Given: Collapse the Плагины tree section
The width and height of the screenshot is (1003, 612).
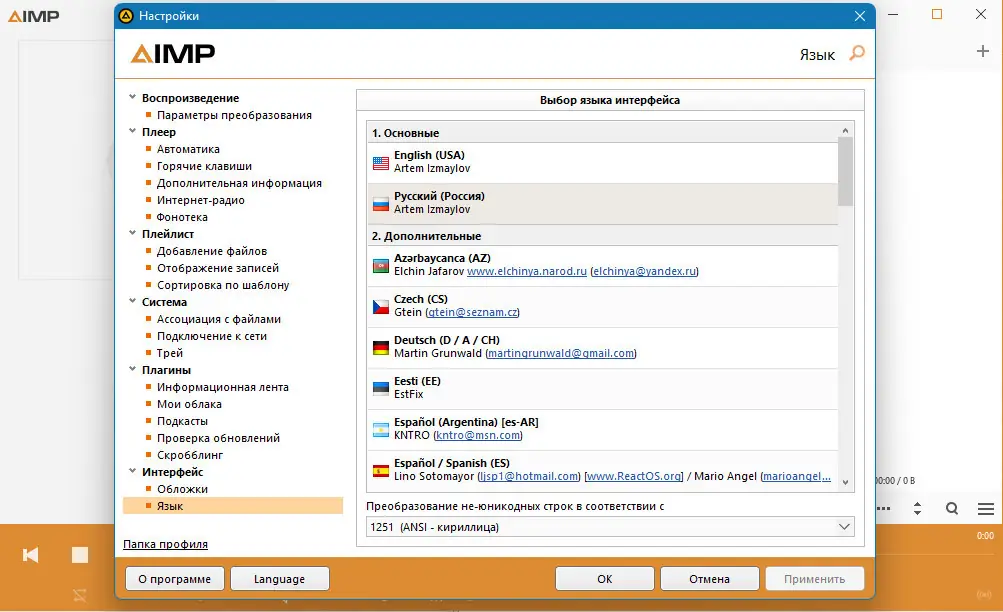Looking at the screenshot, I should coord(132,369).
